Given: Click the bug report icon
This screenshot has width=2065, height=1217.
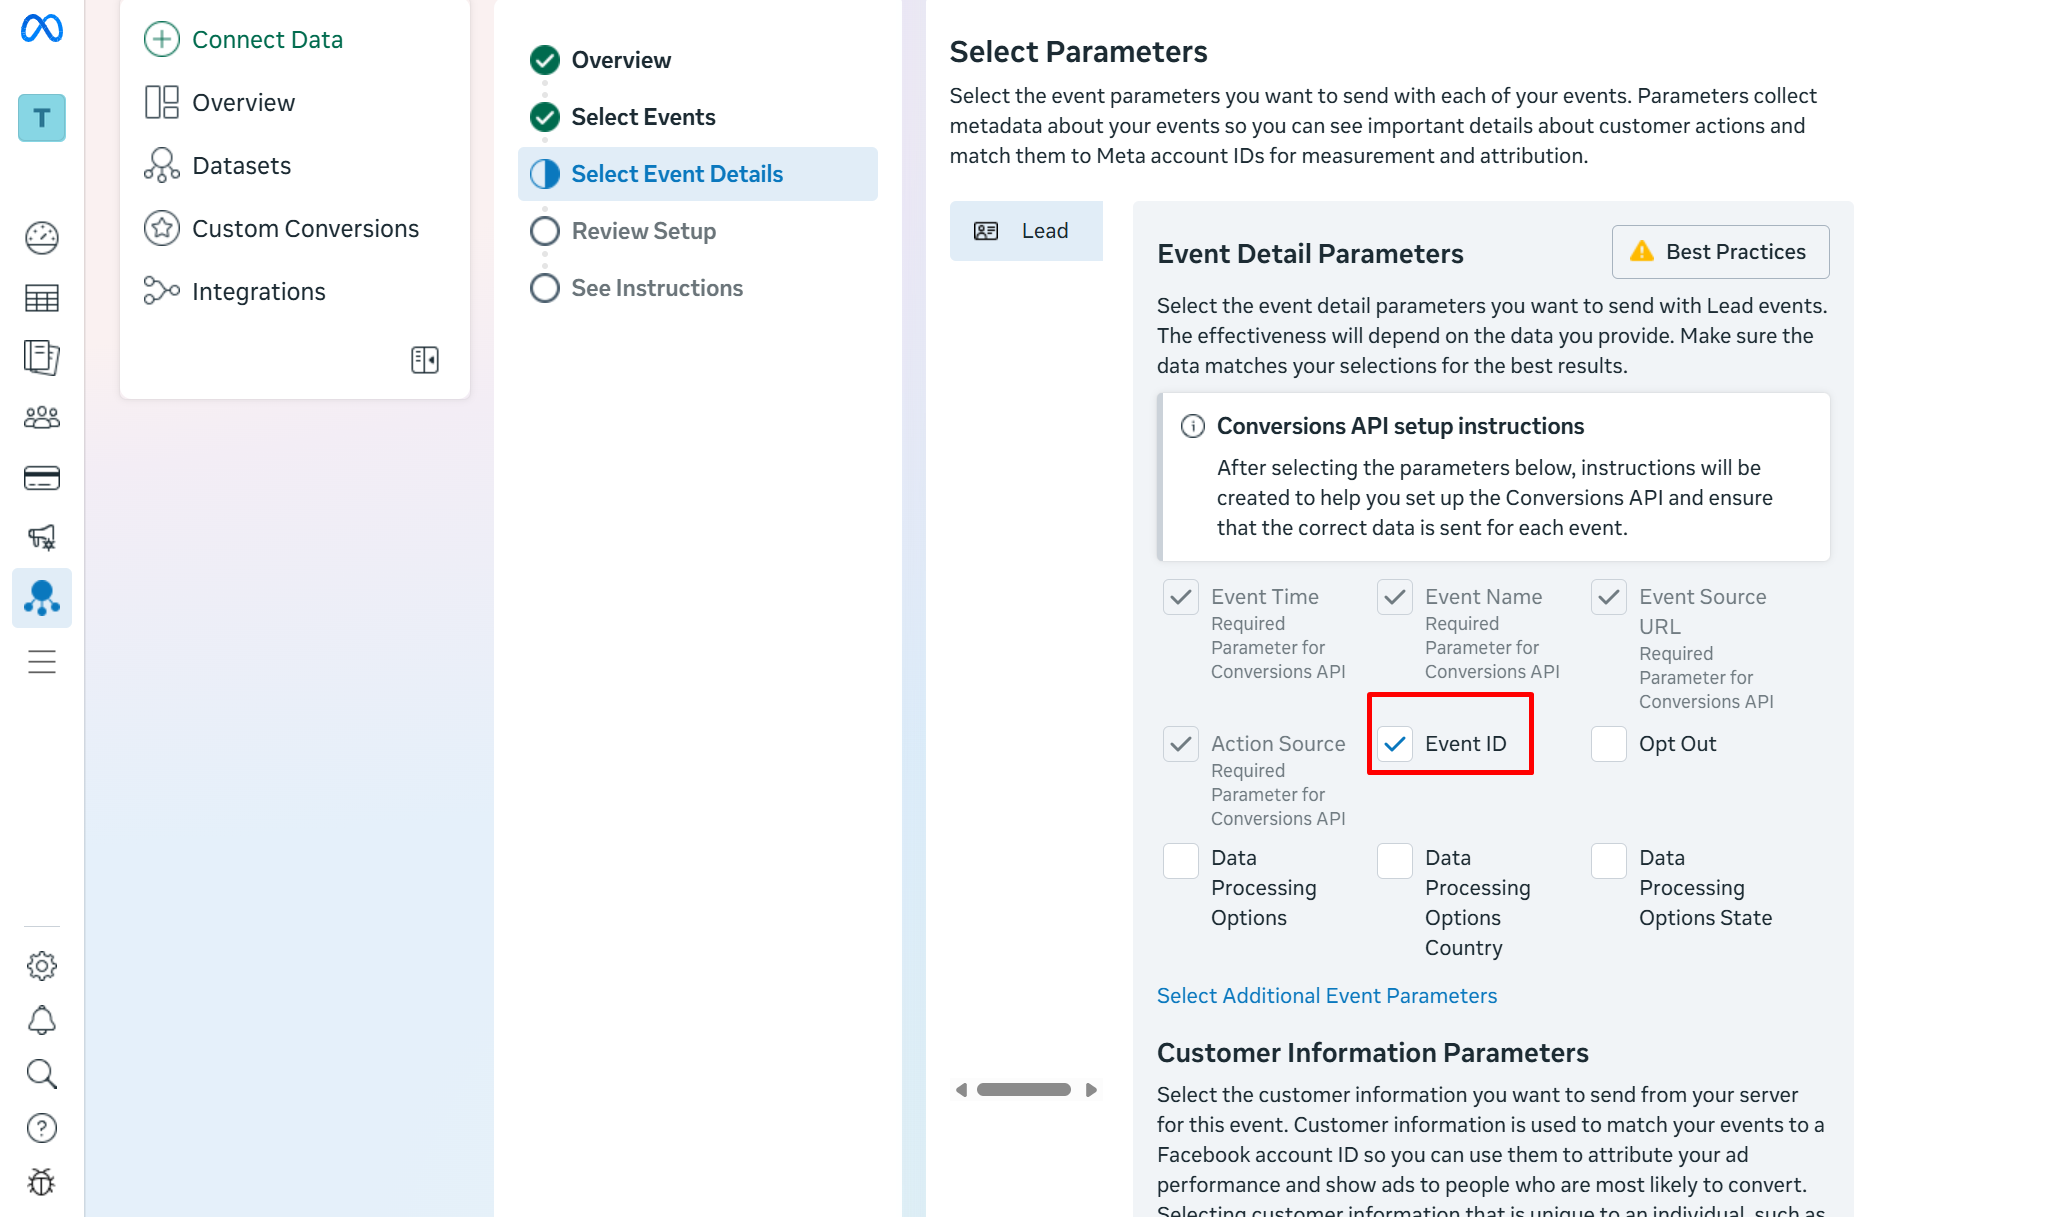Looking at the screenshot, I should (x=42, y=1182).
